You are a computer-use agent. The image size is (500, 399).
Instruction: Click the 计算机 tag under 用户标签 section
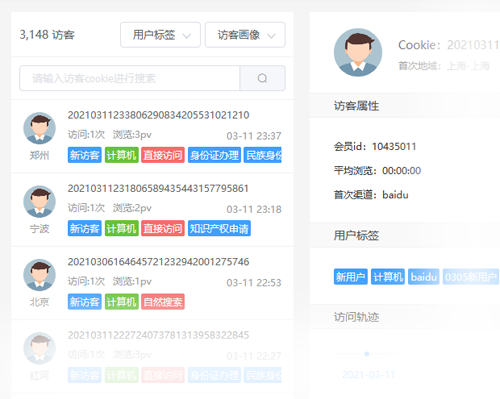(388, 277)
